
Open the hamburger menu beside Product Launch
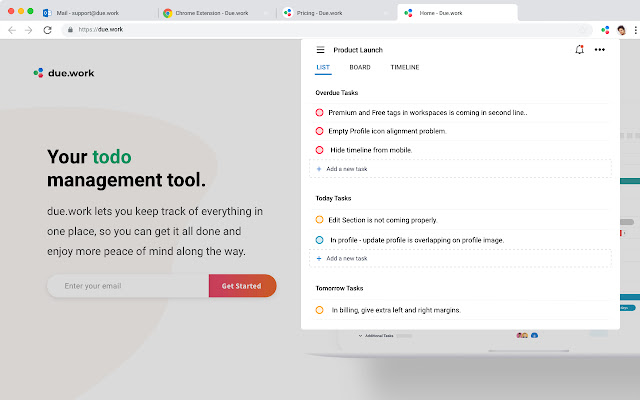[320, 50]
